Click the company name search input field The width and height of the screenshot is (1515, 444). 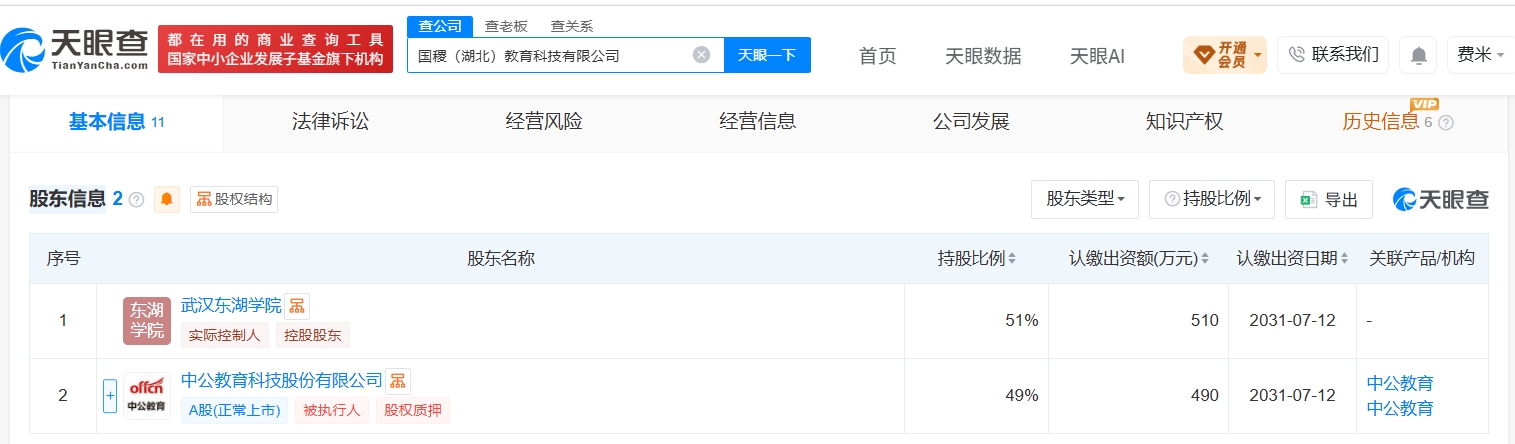pyautogui.click(x=552, y=55)
